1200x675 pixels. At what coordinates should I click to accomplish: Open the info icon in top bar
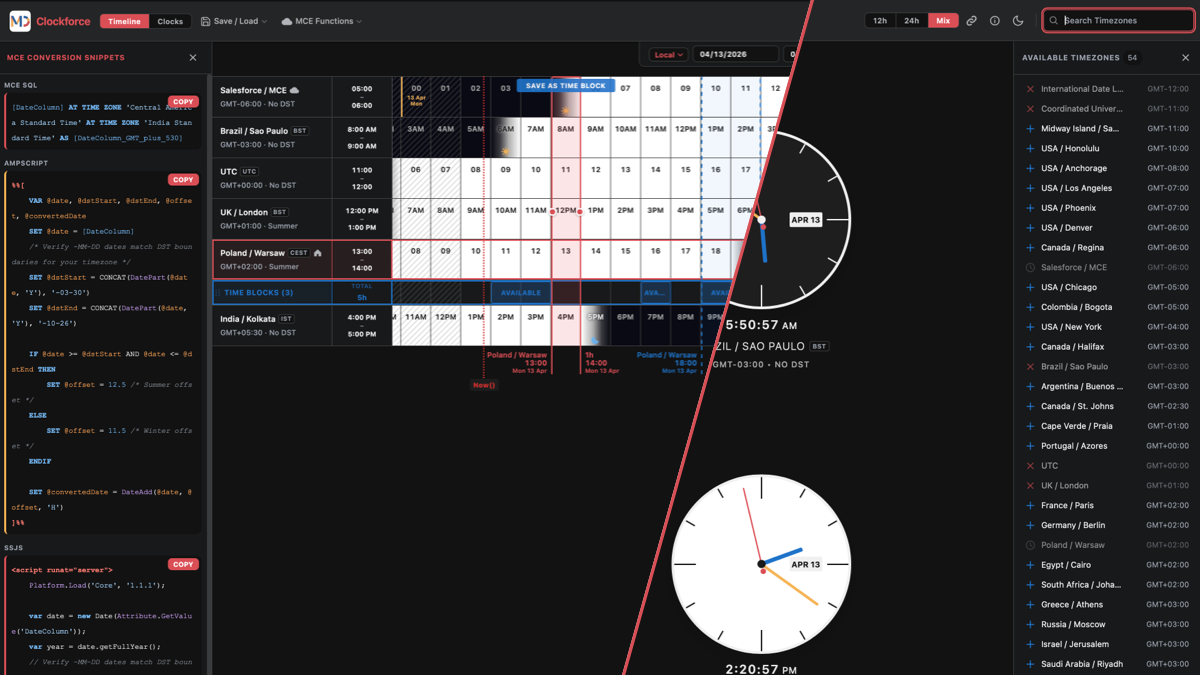[x=995, y=21]
